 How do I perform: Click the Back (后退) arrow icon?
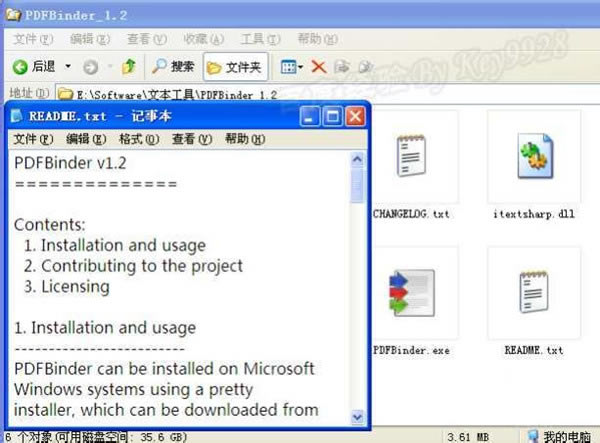(x=19, y=67)
